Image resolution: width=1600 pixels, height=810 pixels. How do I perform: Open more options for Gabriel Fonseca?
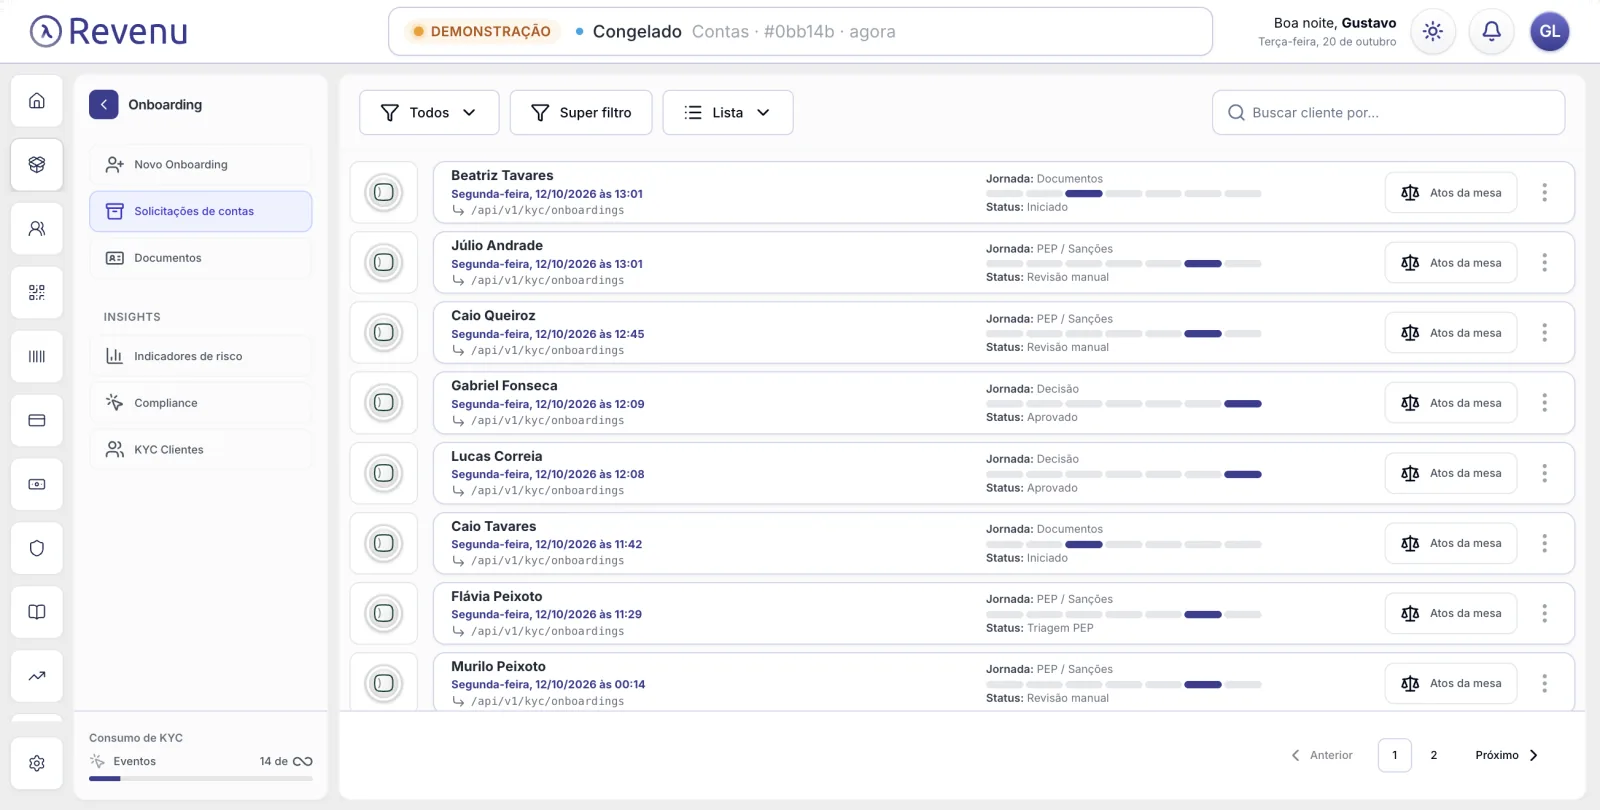(1544, 403)
